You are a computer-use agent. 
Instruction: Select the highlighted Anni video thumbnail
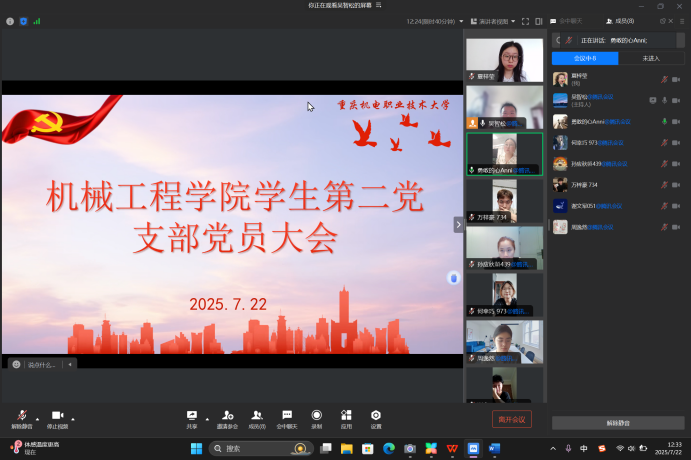point(505,154)
